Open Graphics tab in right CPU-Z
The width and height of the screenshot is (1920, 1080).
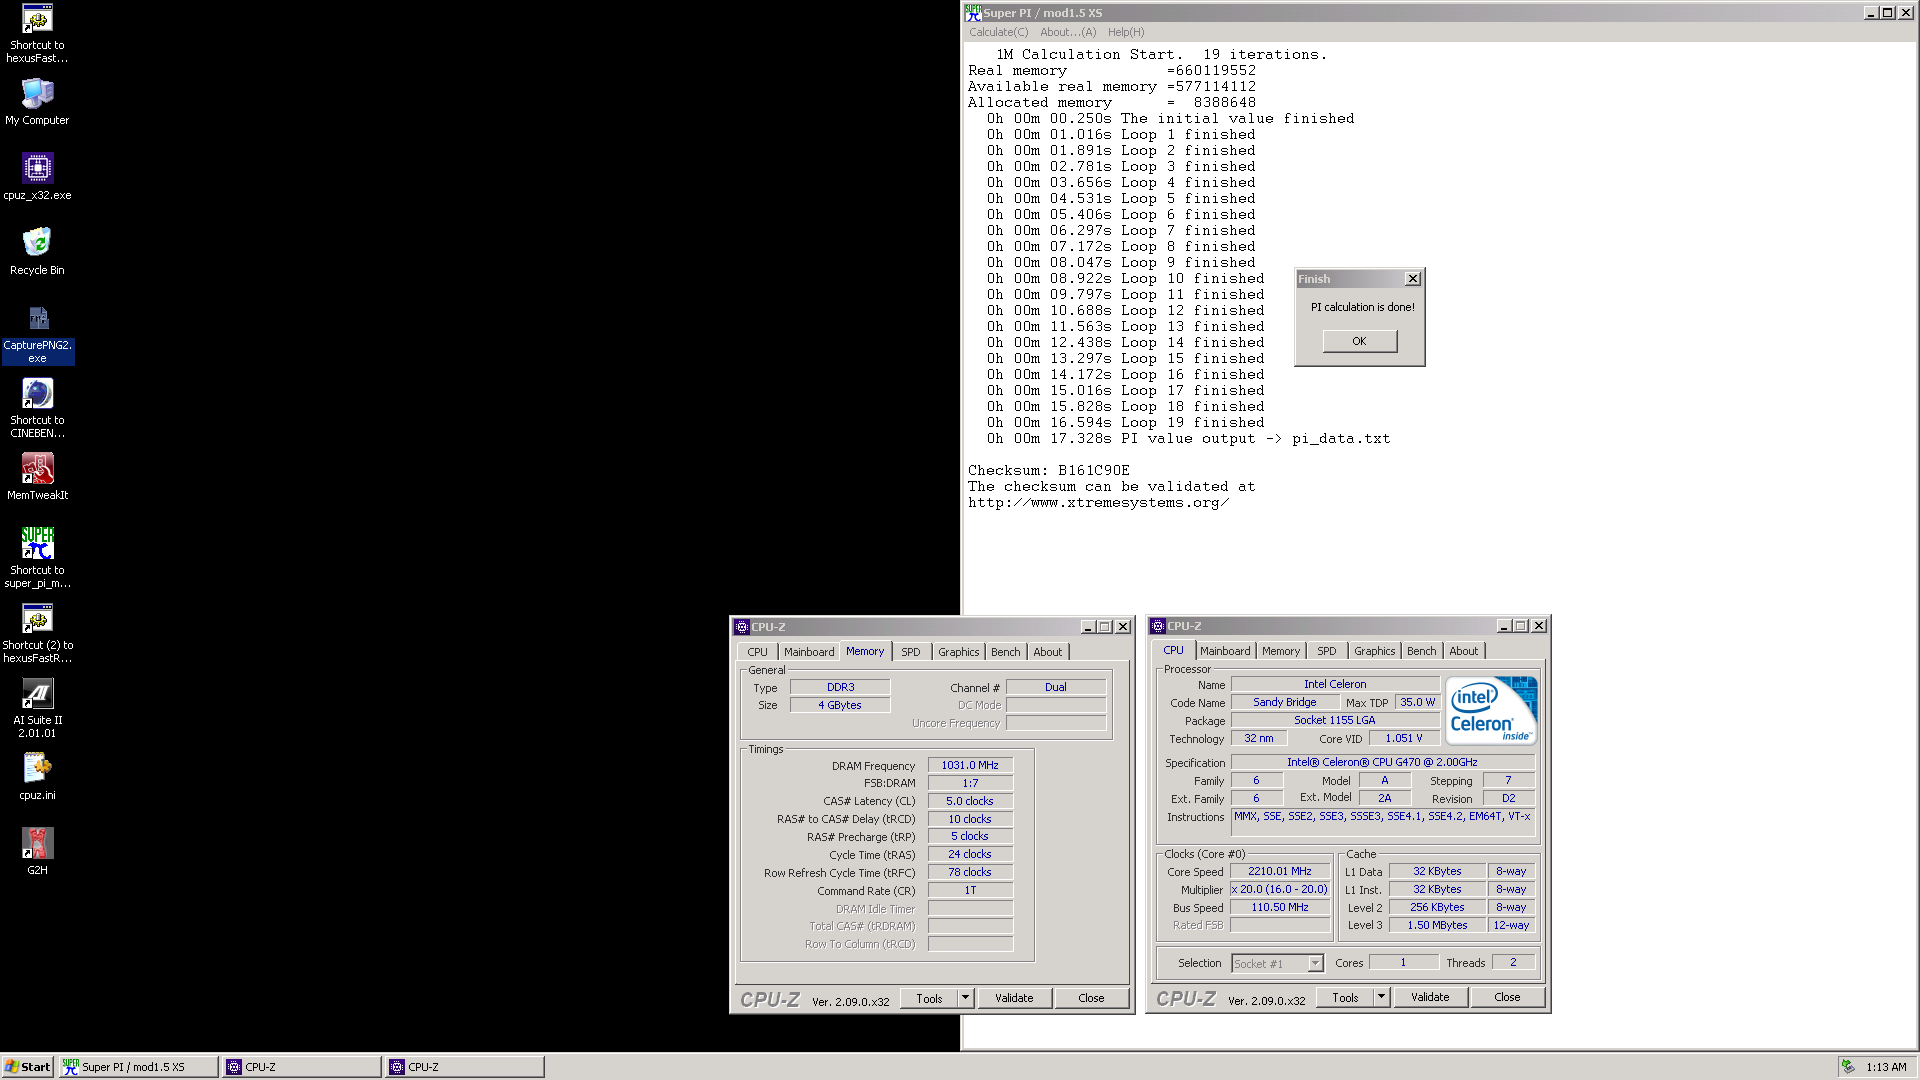pyautogui.click(x=1374, y=651)
